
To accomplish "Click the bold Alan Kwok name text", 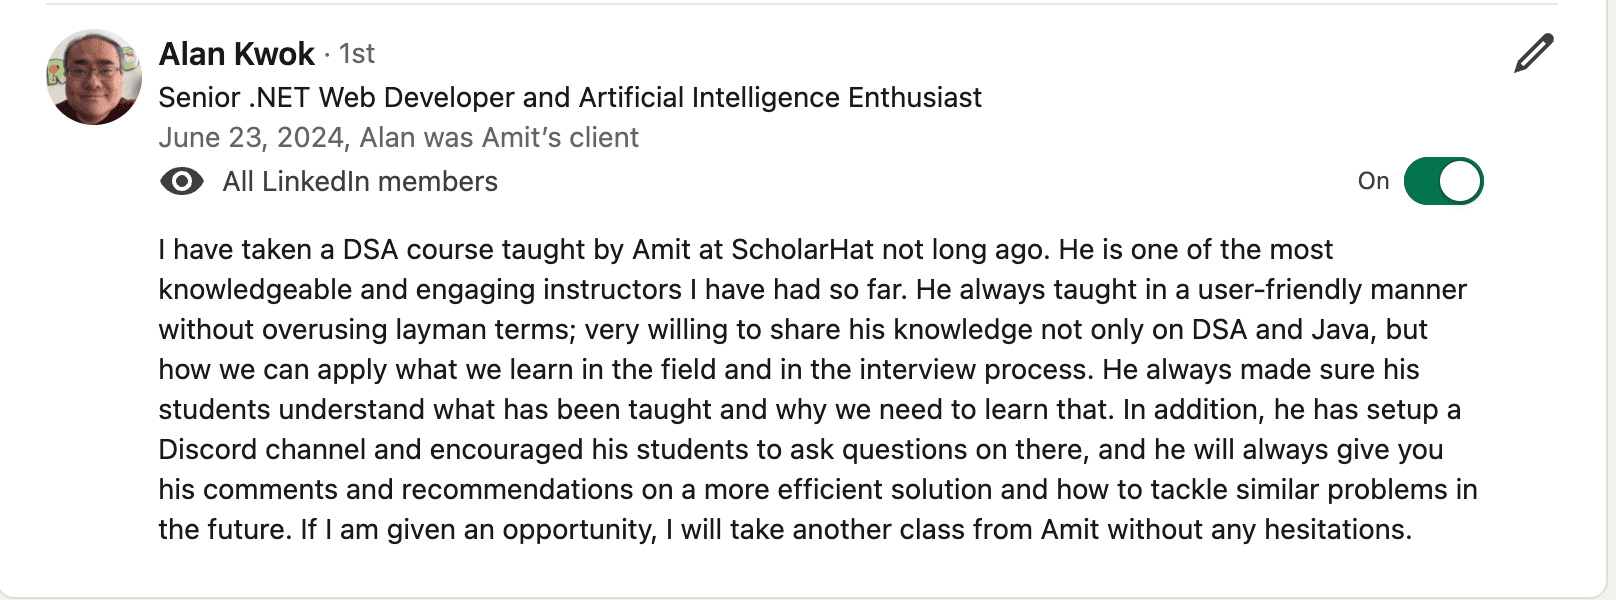I will [237, 54].
